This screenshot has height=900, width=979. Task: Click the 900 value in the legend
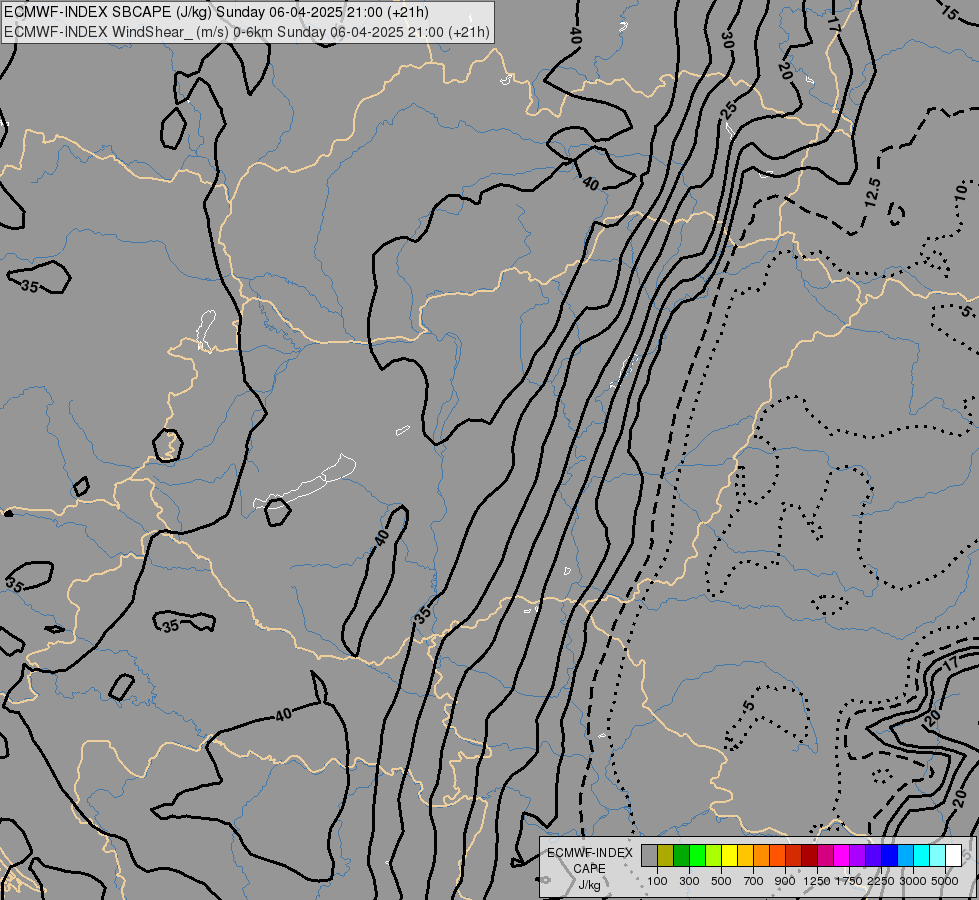785,881
